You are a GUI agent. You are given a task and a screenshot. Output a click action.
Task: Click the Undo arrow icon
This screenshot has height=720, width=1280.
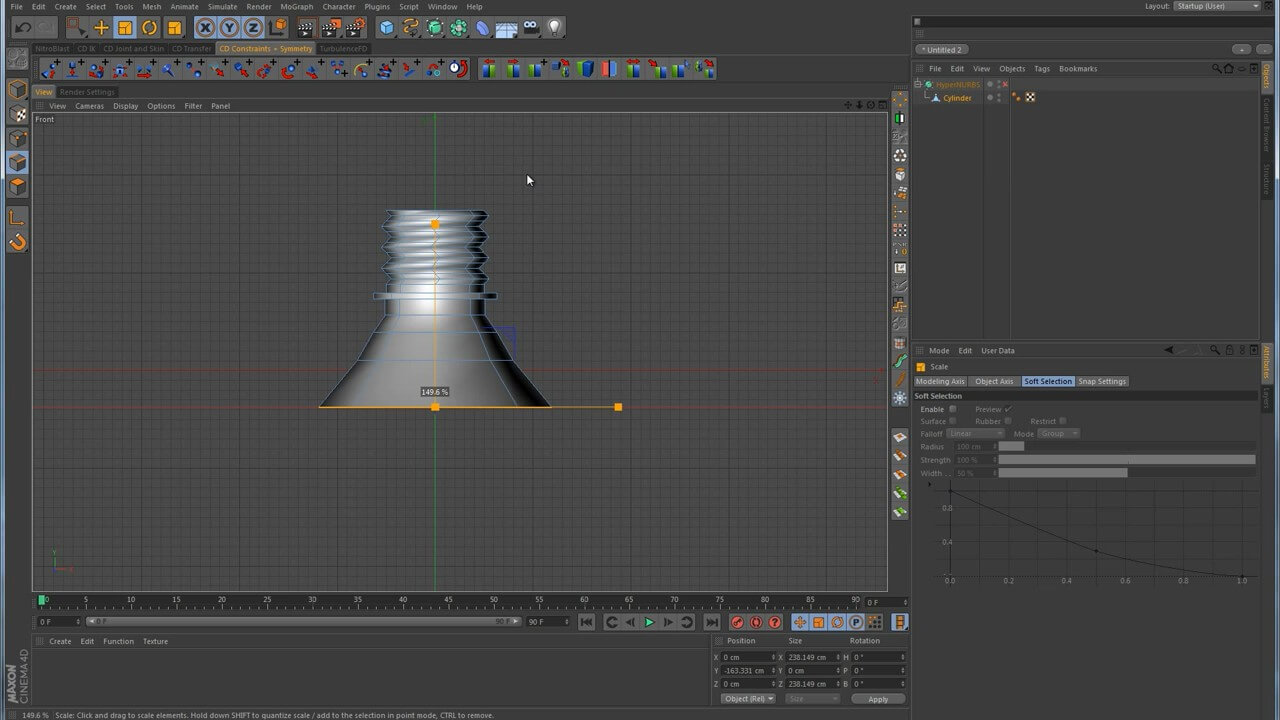tap(22, 28)
